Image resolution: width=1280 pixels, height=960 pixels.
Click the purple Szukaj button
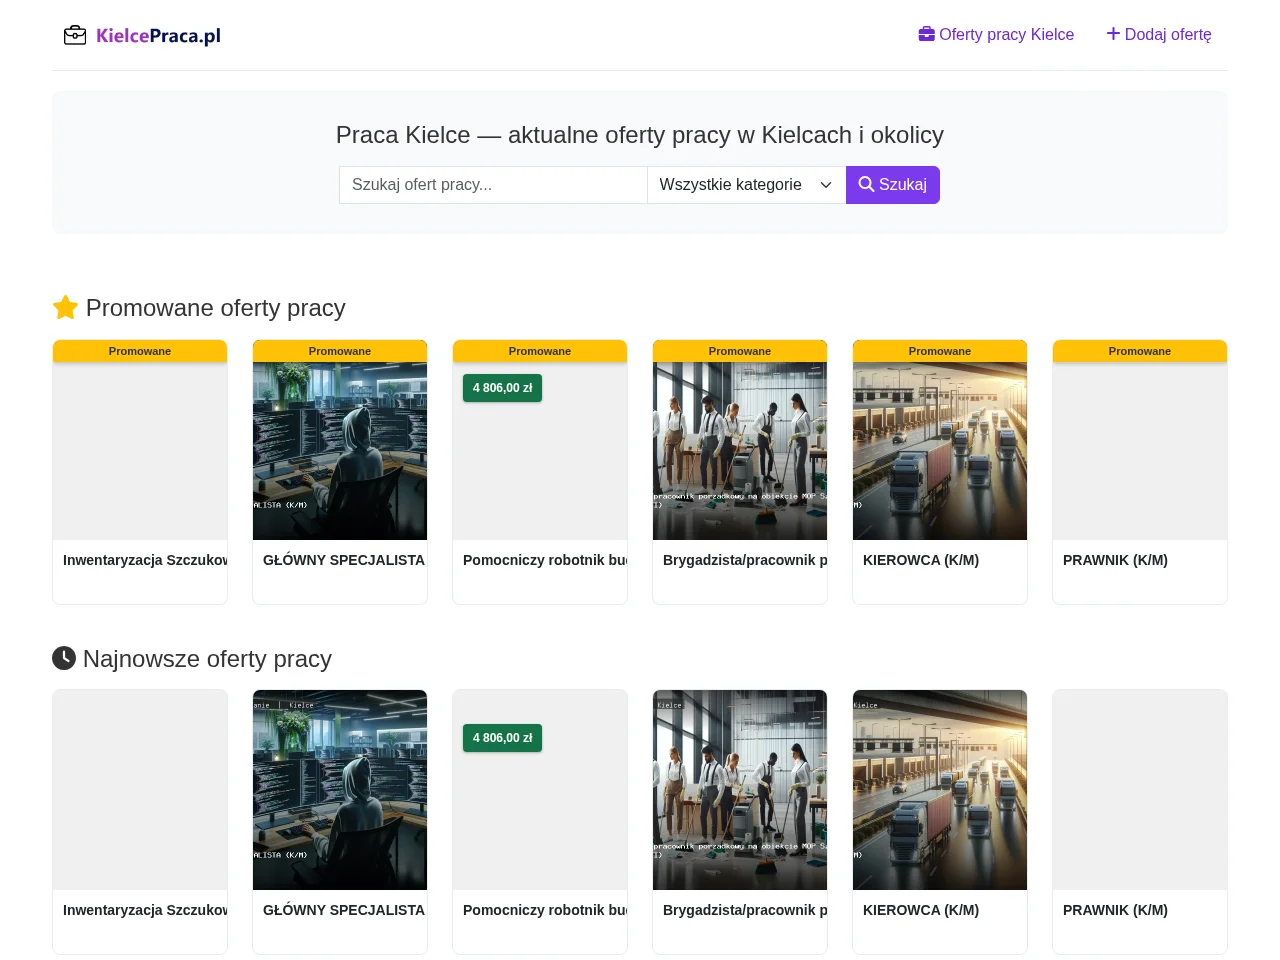tap(893, 185)
